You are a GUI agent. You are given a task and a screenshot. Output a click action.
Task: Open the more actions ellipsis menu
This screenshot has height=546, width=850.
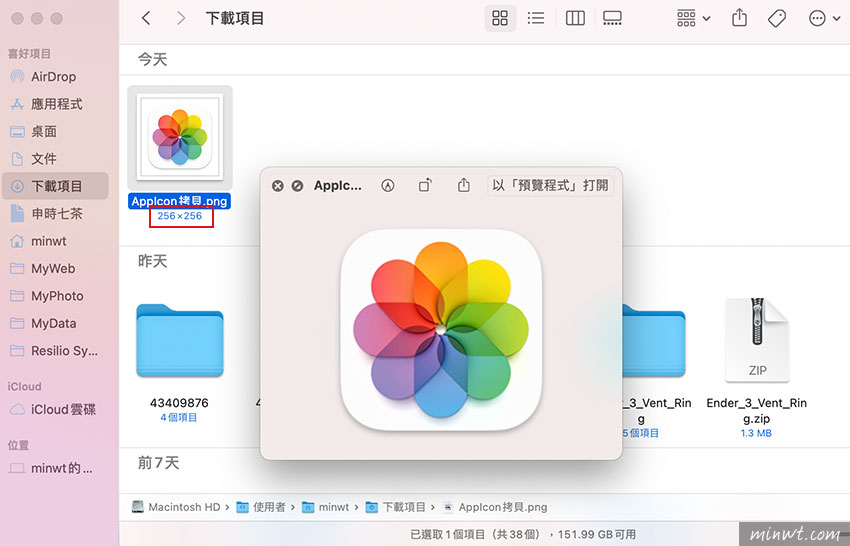point(824,18)
